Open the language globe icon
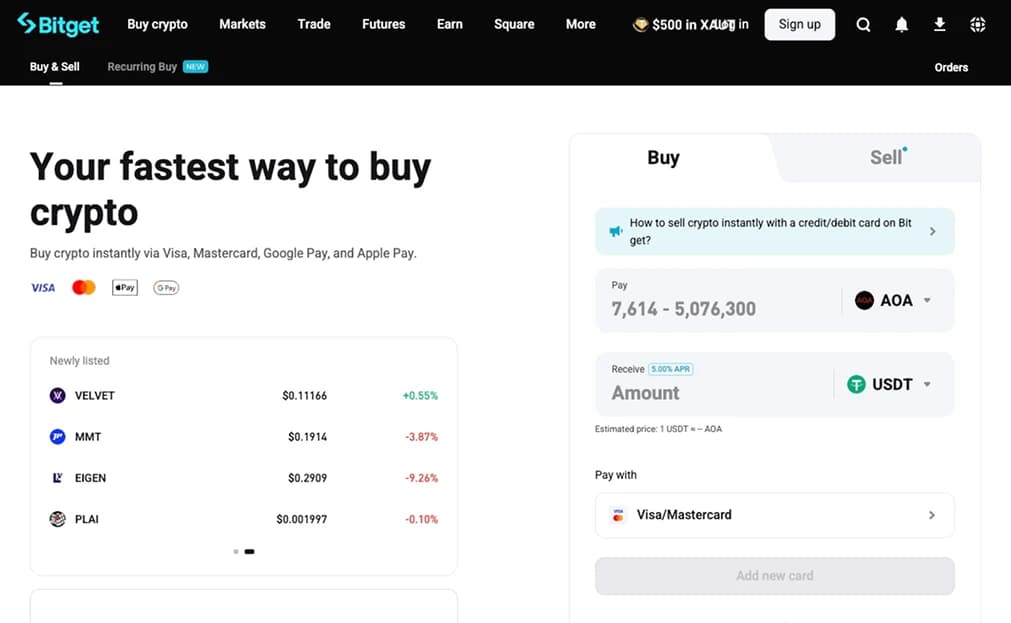 (x=977, y=25)
